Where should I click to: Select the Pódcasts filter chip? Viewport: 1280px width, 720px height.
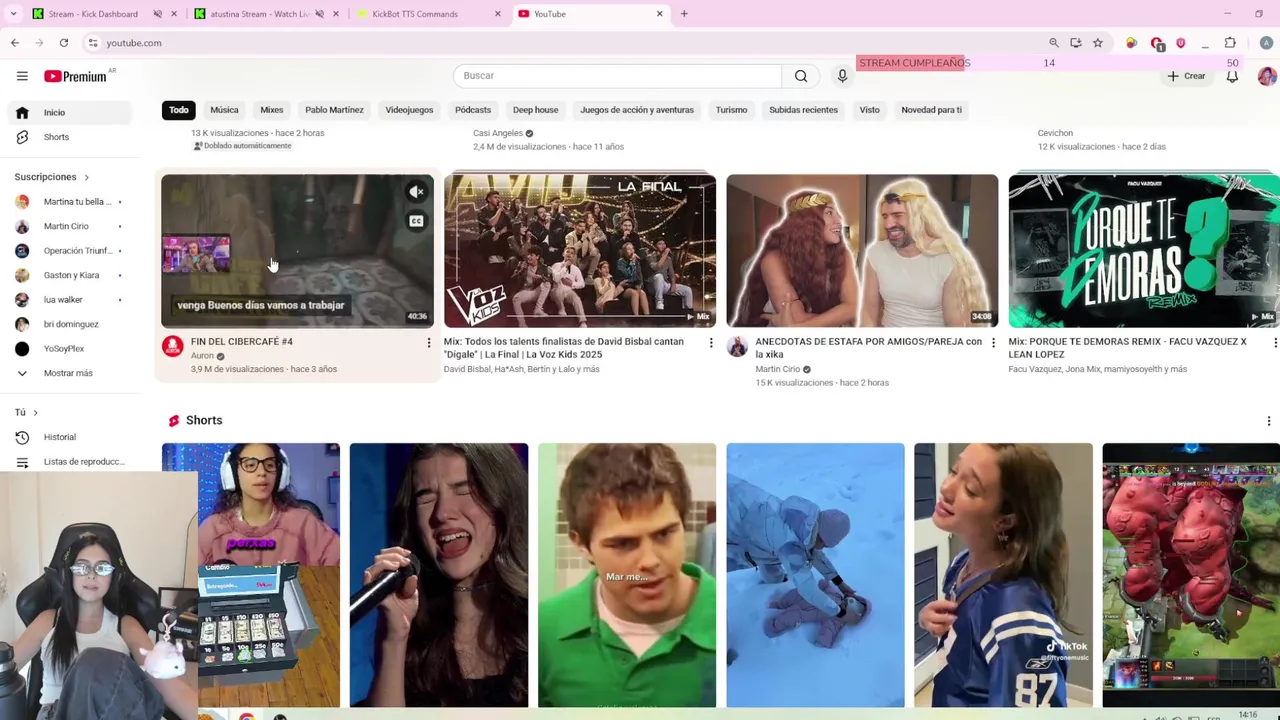coord(473,110)
